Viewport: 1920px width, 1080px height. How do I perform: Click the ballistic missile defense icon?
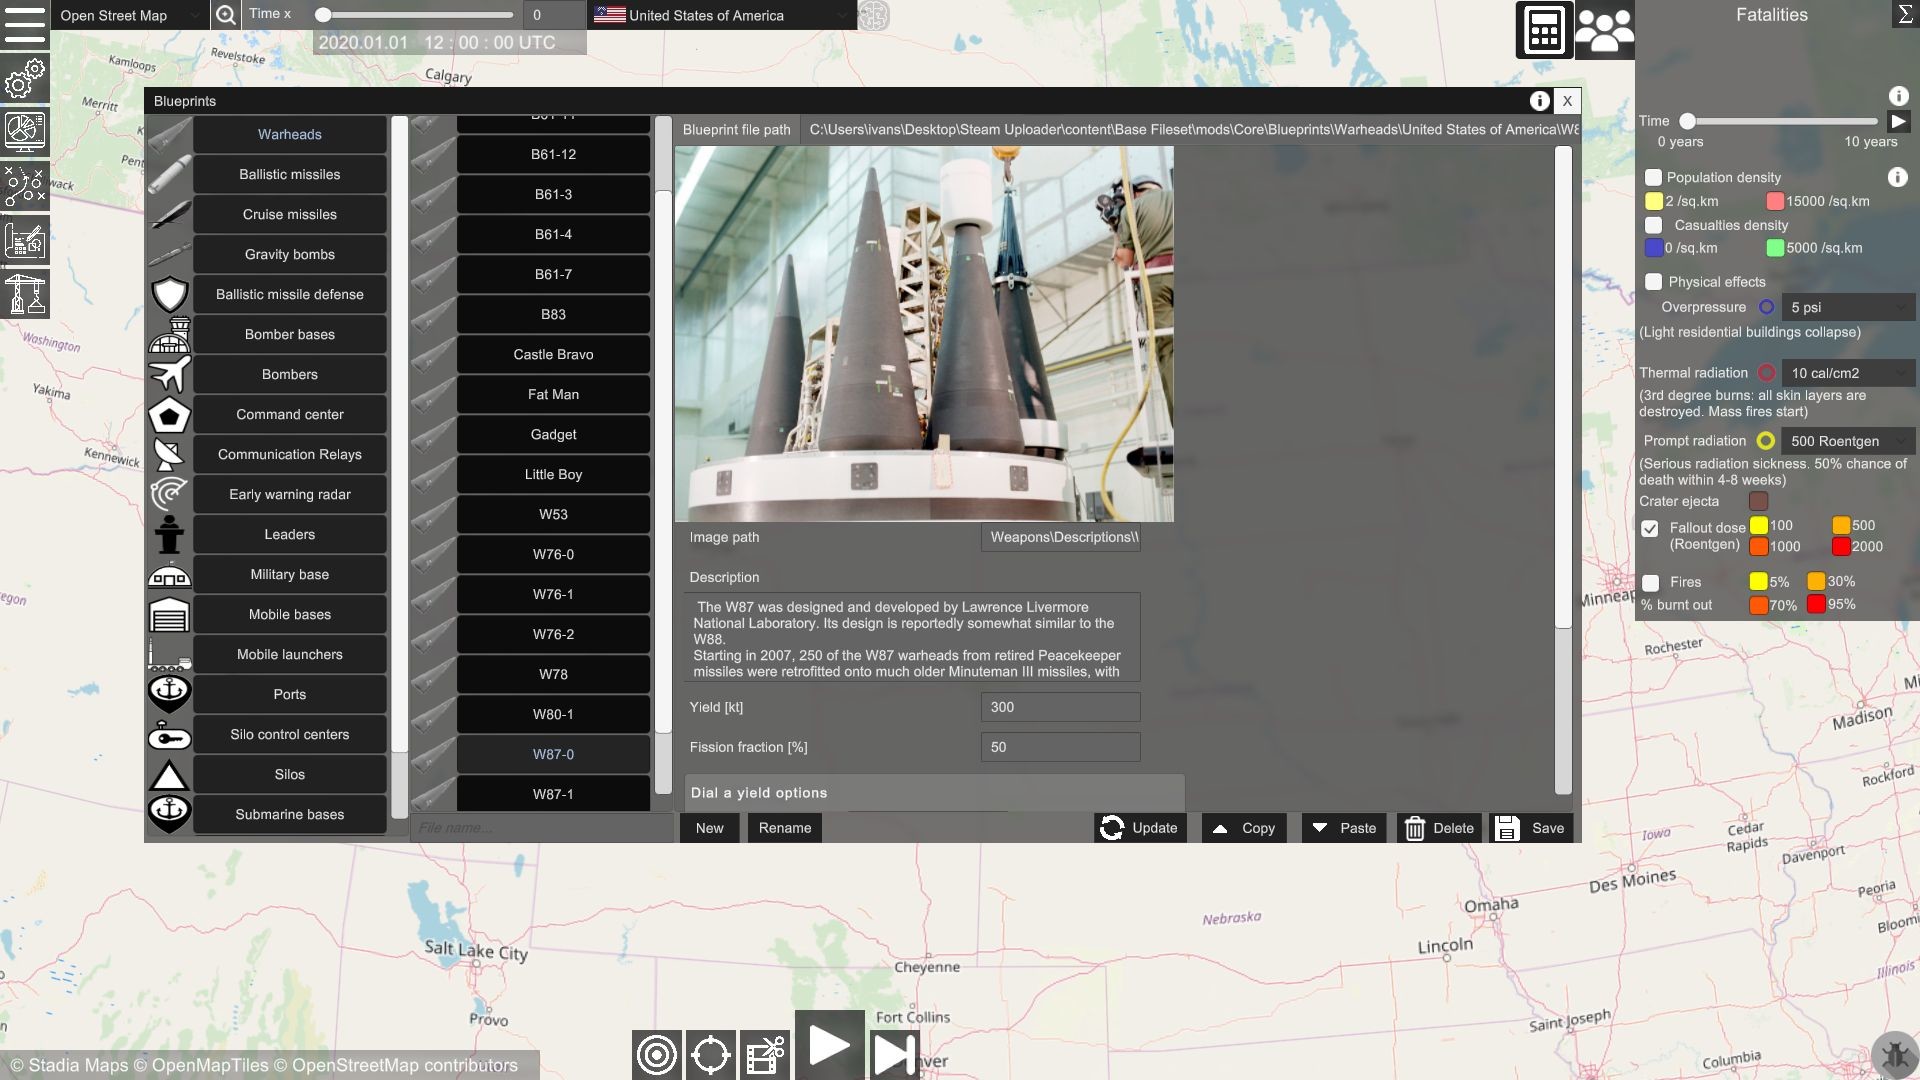point(167,293)
